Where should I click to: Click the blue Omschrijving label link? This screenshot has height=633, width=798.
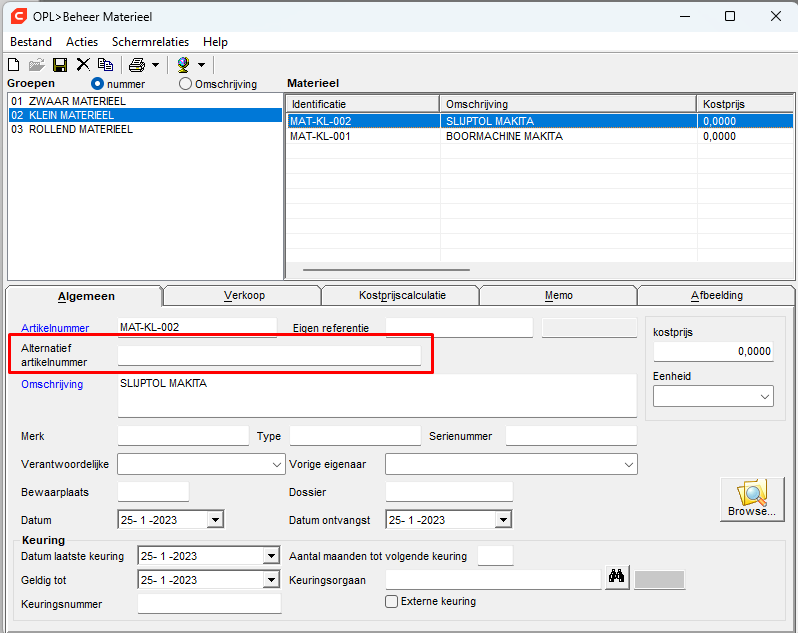tap(52, 384)
